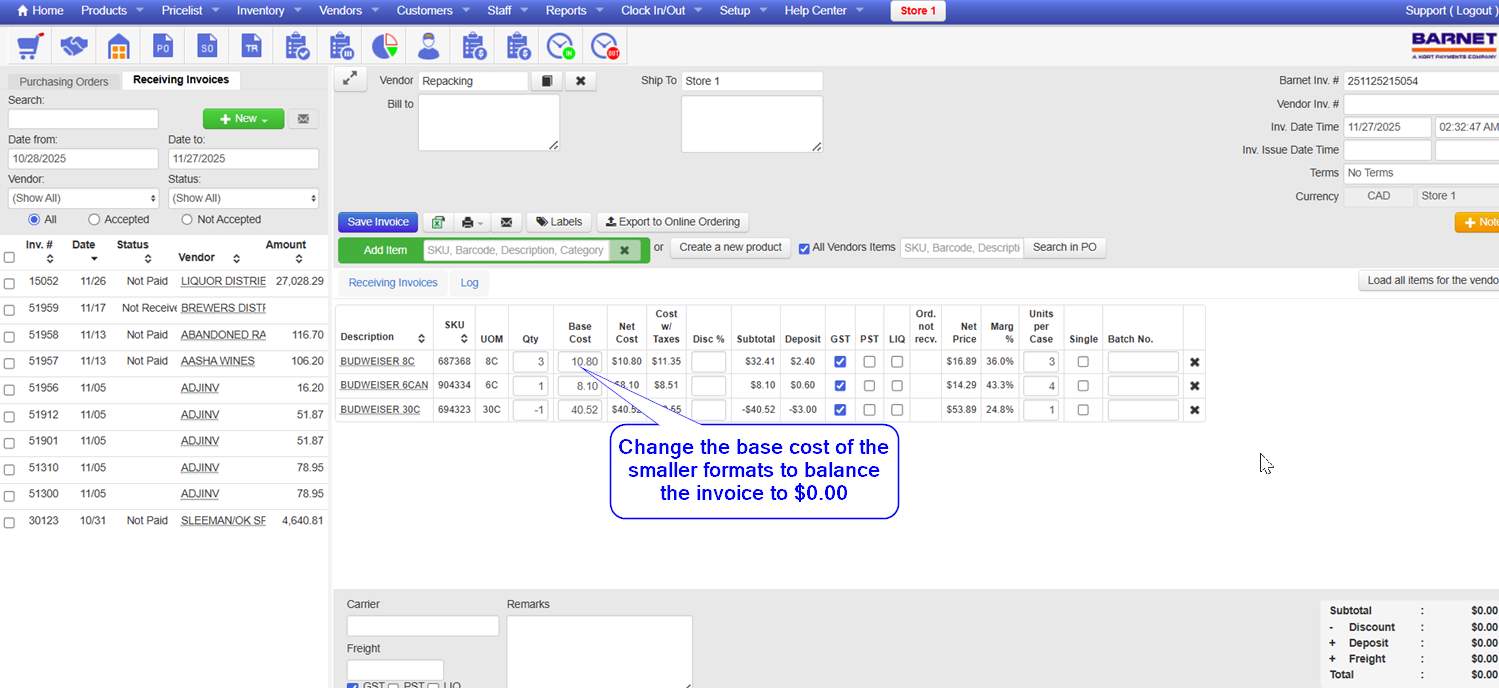Remove the BUDWEISER 30C row
The image size is (1499, 688).
pos(1194,410)
